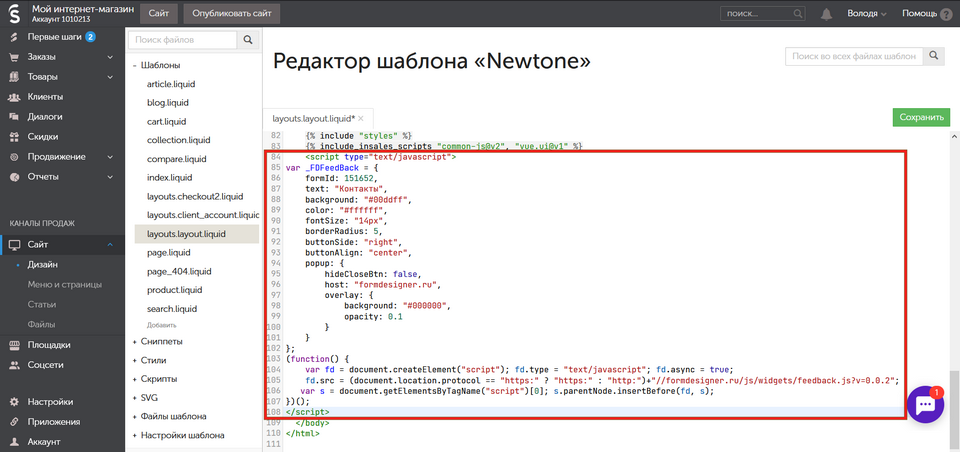
Task: Click the Помощь question mark icon
Action: pos(946,14)
